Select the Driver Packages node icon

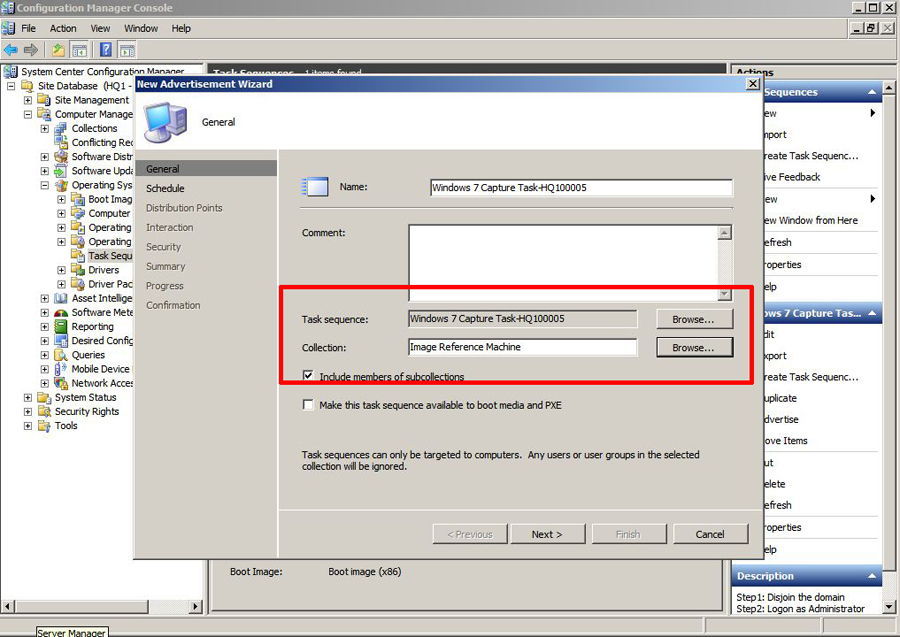click(78, 284)
